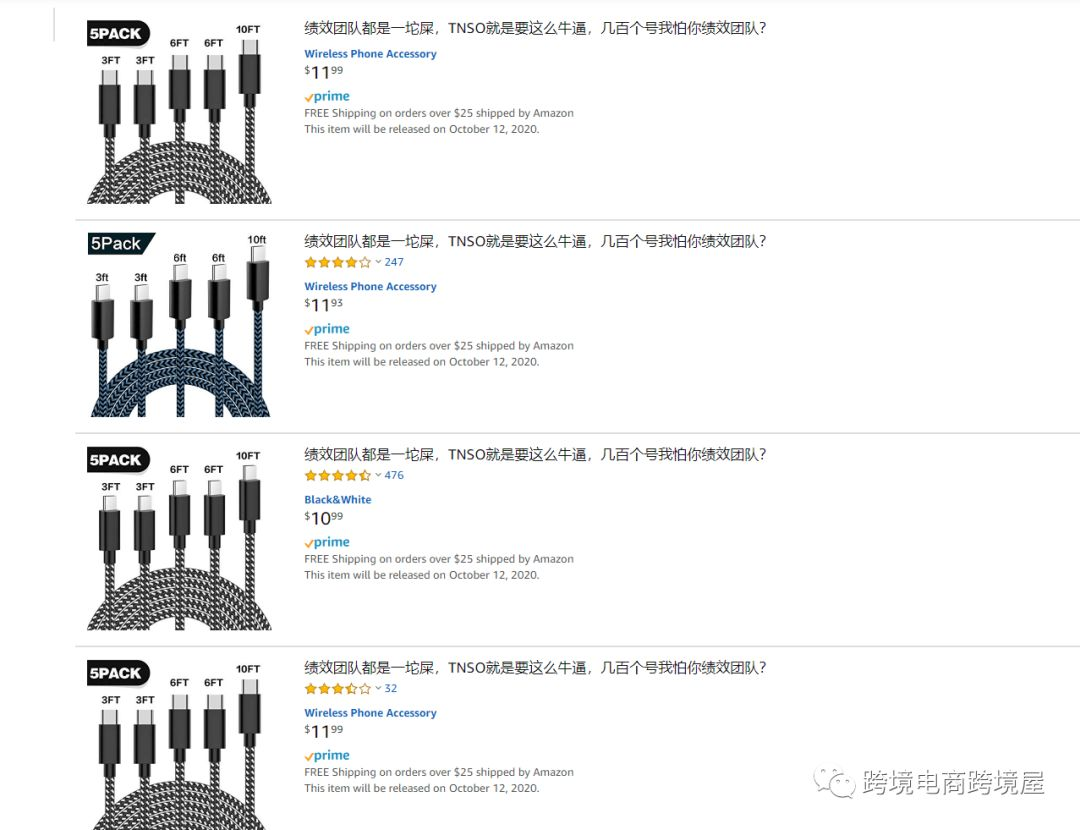Open Wireless Phone Accessory link on the unrated top listing
The height and width of the screenshot is (830, 1080).
point(370,54)
